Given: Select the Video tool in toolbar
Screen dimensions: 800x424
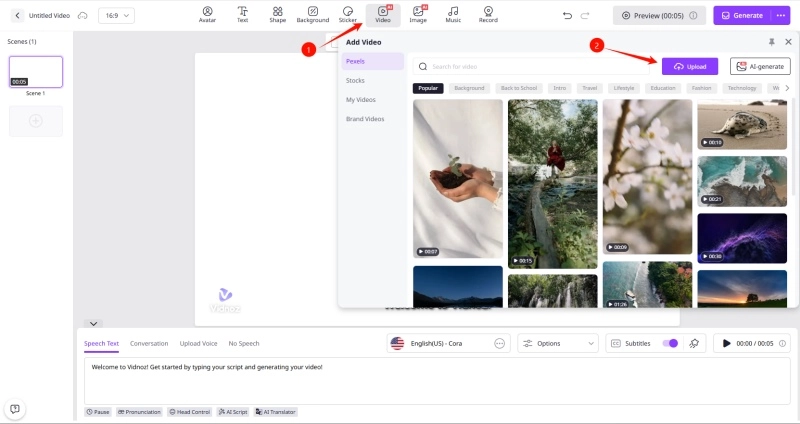Looking at the screenshot, I should tap(383, 15).
